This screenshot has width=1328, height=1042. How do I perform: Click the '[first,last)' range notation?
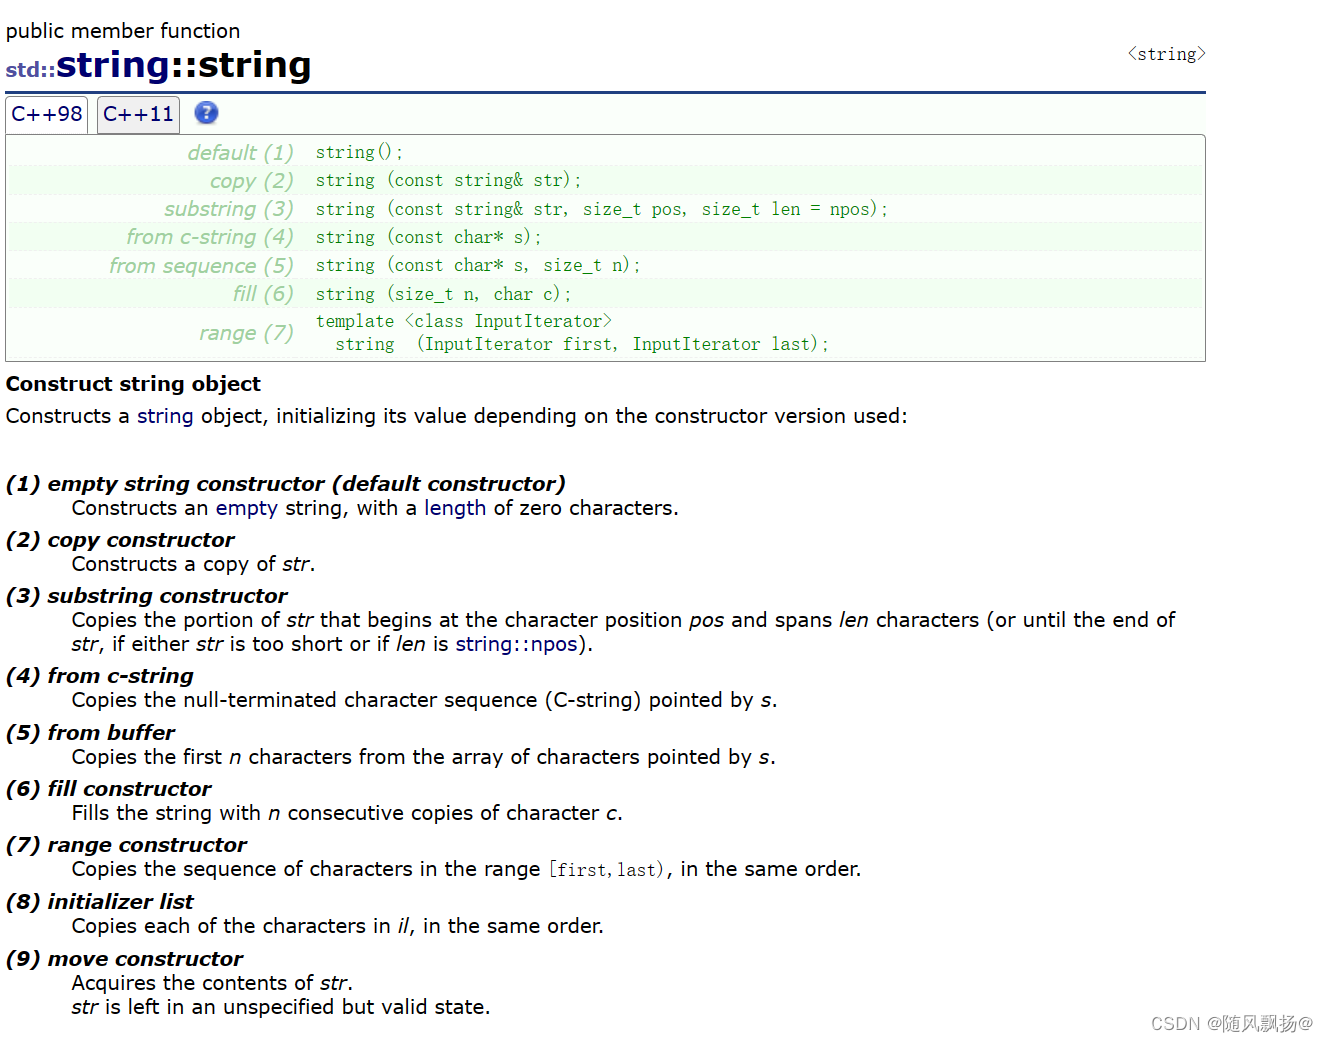pos(606,870)
